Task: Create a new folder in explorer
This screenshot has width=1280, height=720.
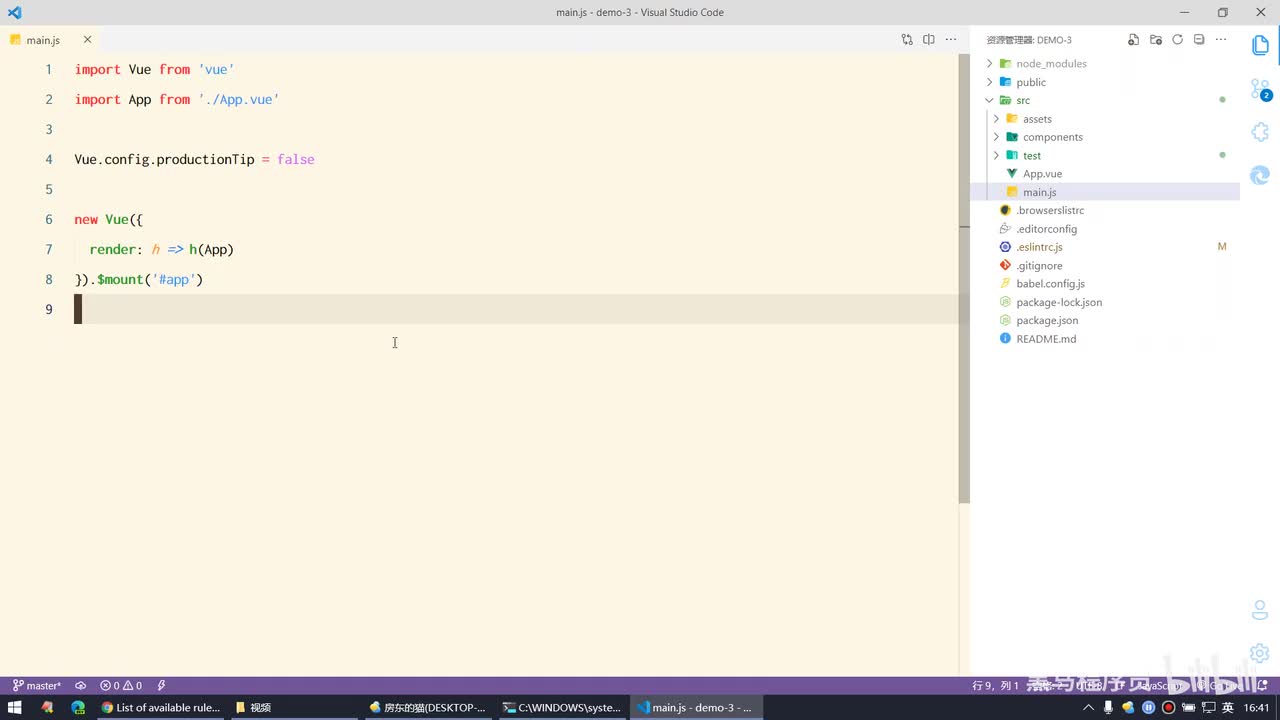Action: tap(1155, 40)
